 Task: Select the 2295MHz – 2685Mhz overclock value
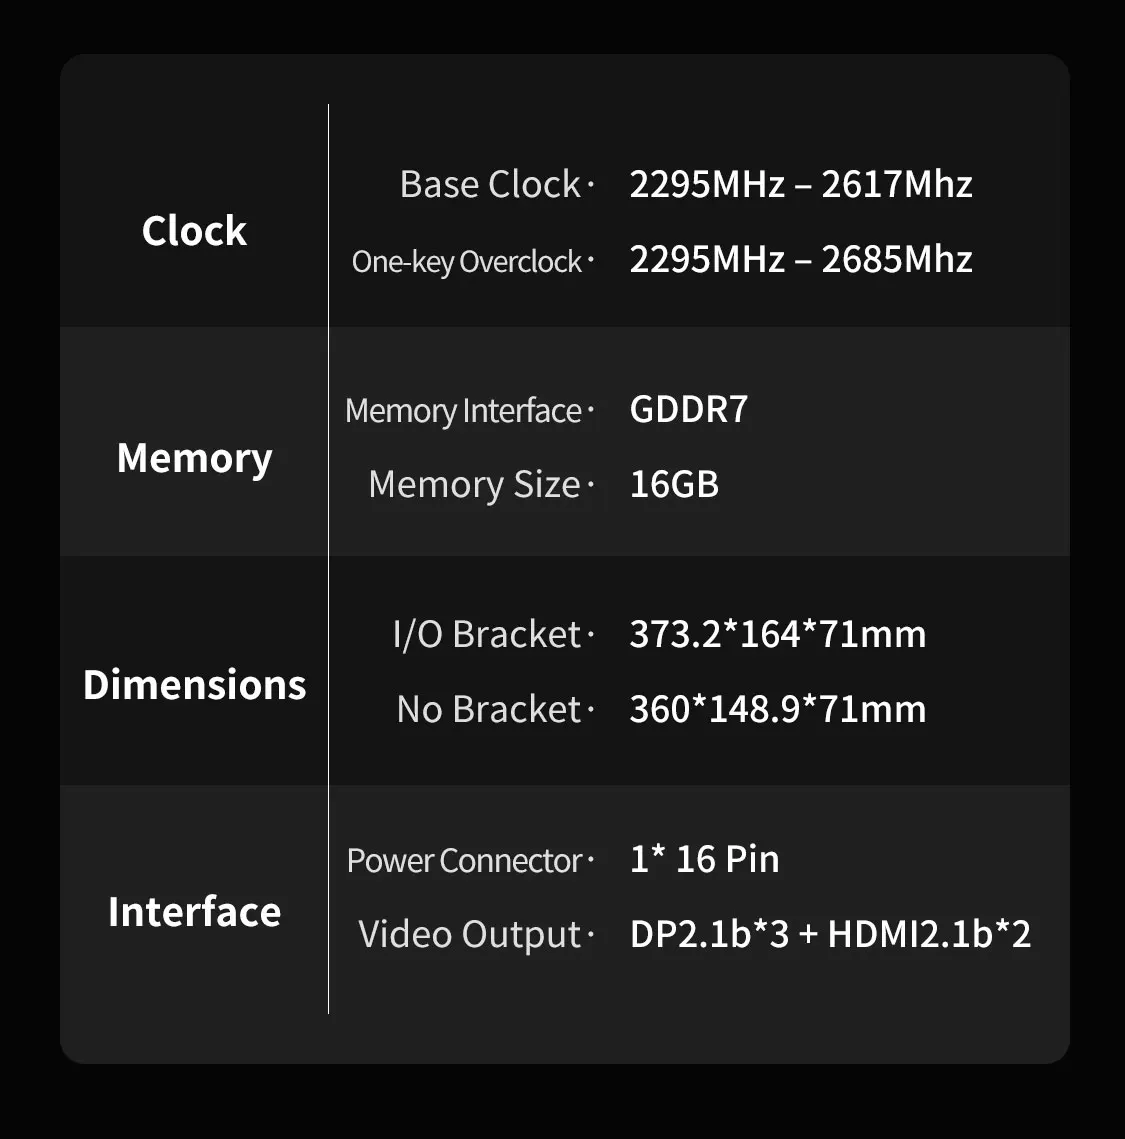pyautogui.click(x=801, y=260)
